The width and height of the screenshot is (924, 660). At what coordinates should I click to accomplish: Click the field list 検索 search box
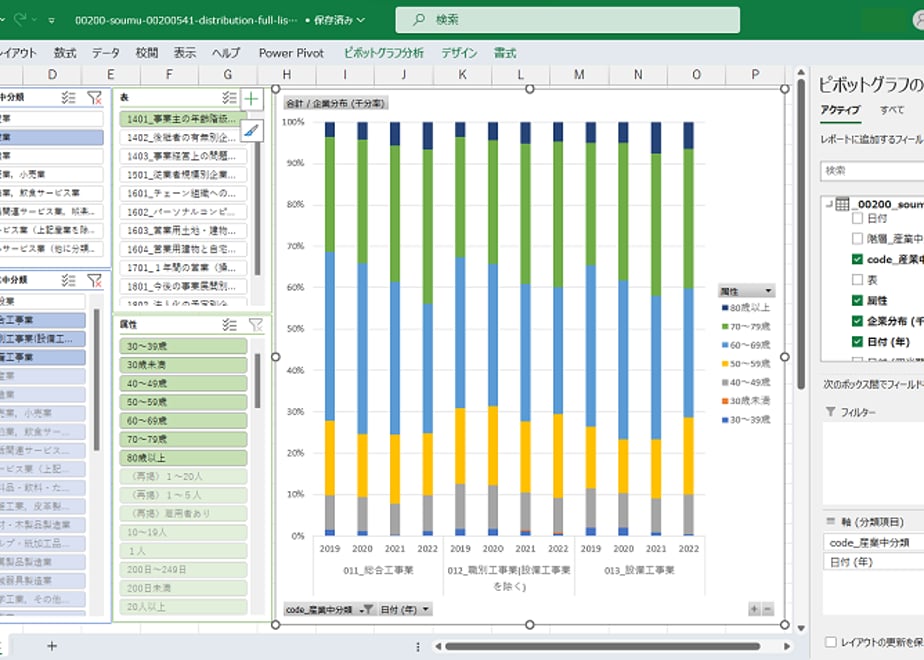(872, 171)
